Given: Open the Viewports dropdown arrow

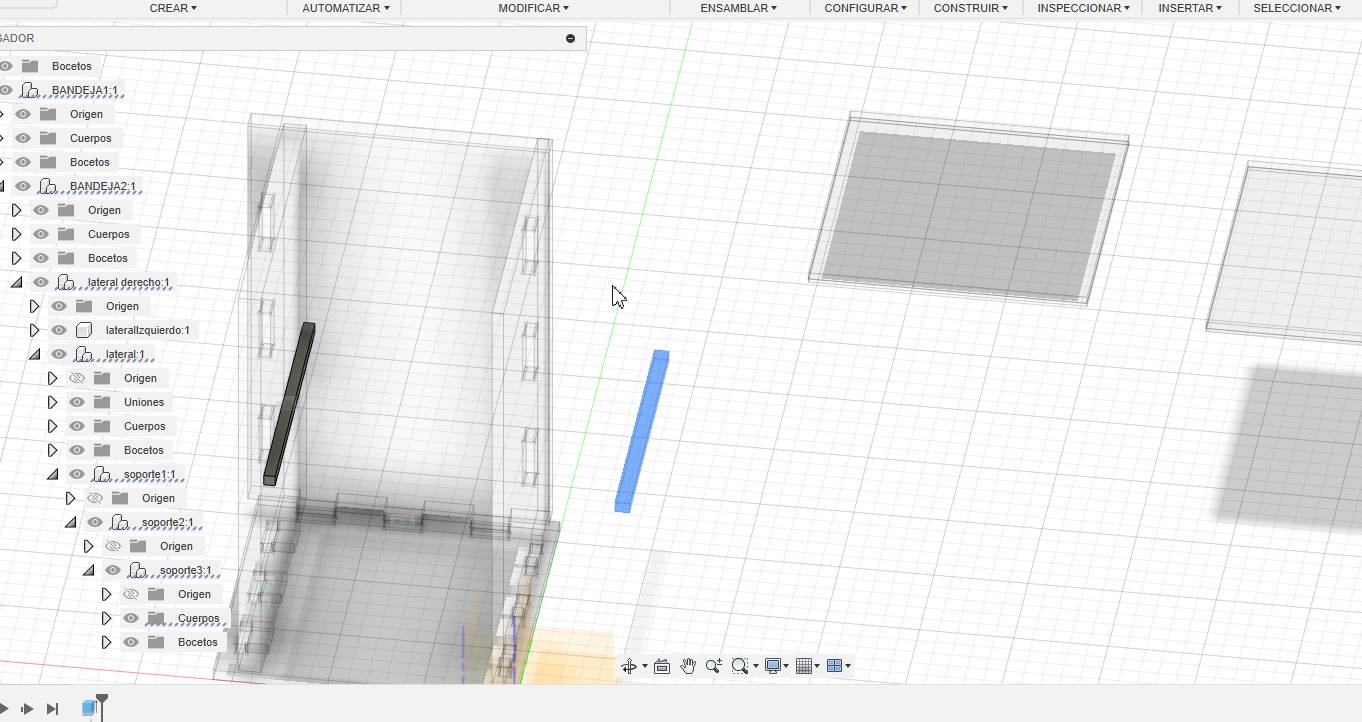Looking at the screenshot, I should pyautogui.click(x=848, y=666).
